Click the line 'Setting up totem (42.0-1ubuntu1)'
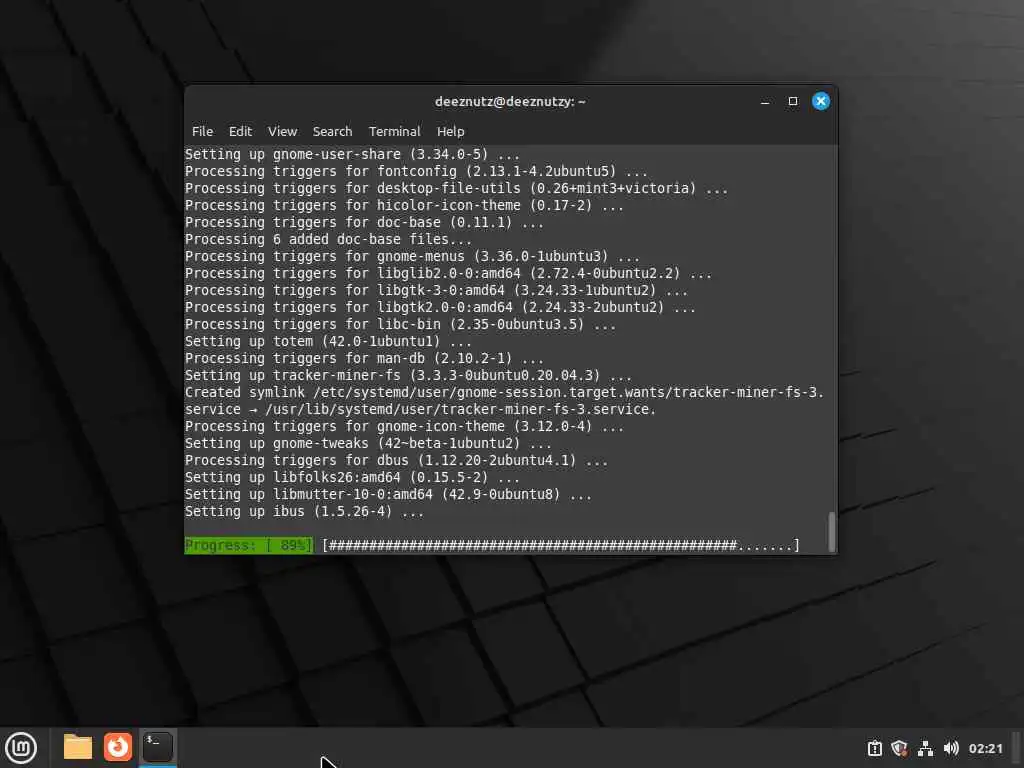The width and height of the screenshot is (1024, 768). click(328, 341)
